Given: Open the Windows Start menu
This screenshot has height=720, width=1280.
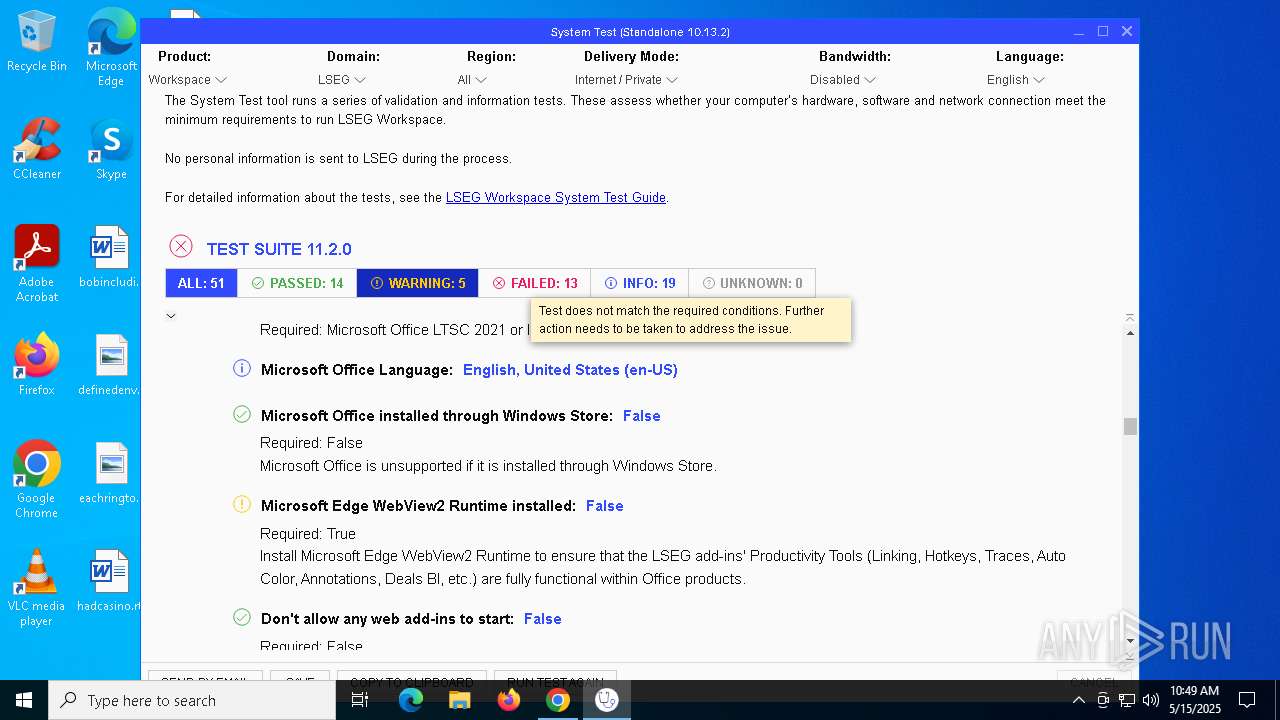Looking at the screenshot, I should click(24, 700).
